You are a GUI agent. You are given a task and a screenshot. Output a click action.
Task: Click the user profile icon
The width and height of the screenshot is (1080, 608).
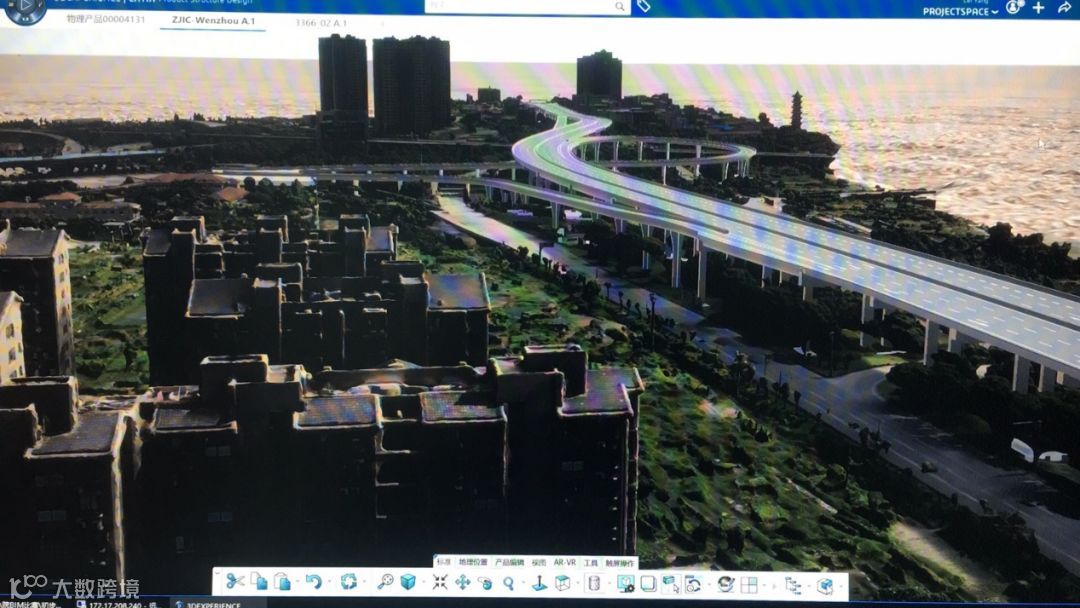pos(1013,8)
